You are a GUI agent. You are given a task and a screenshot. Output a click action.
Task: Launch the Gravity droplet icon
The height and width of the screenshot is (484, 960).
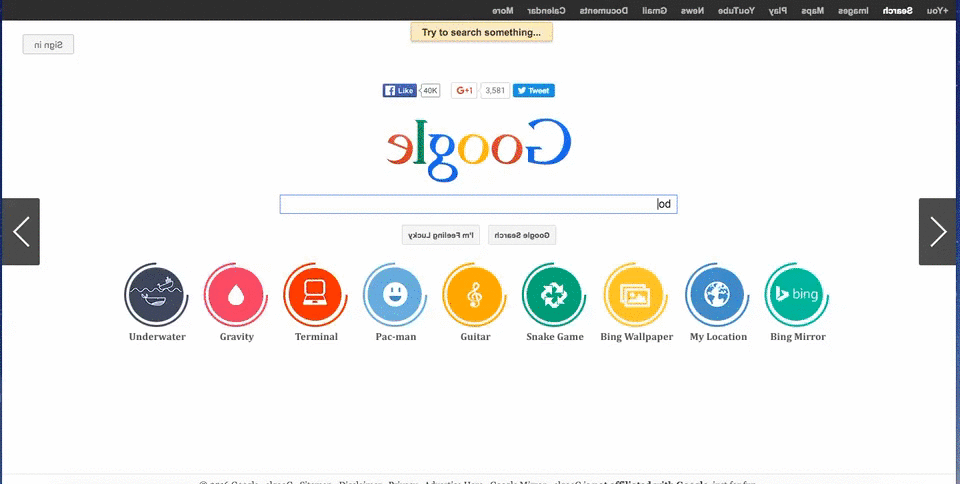coord(236,296)
